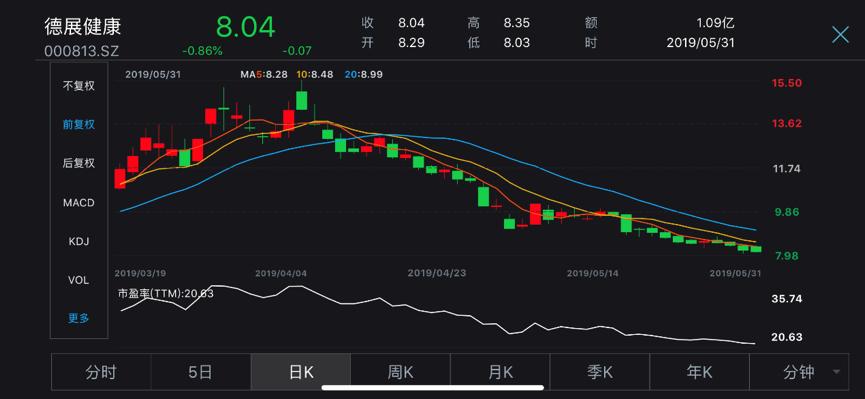Select 前复权 price adjustment option

coord(79,125)
